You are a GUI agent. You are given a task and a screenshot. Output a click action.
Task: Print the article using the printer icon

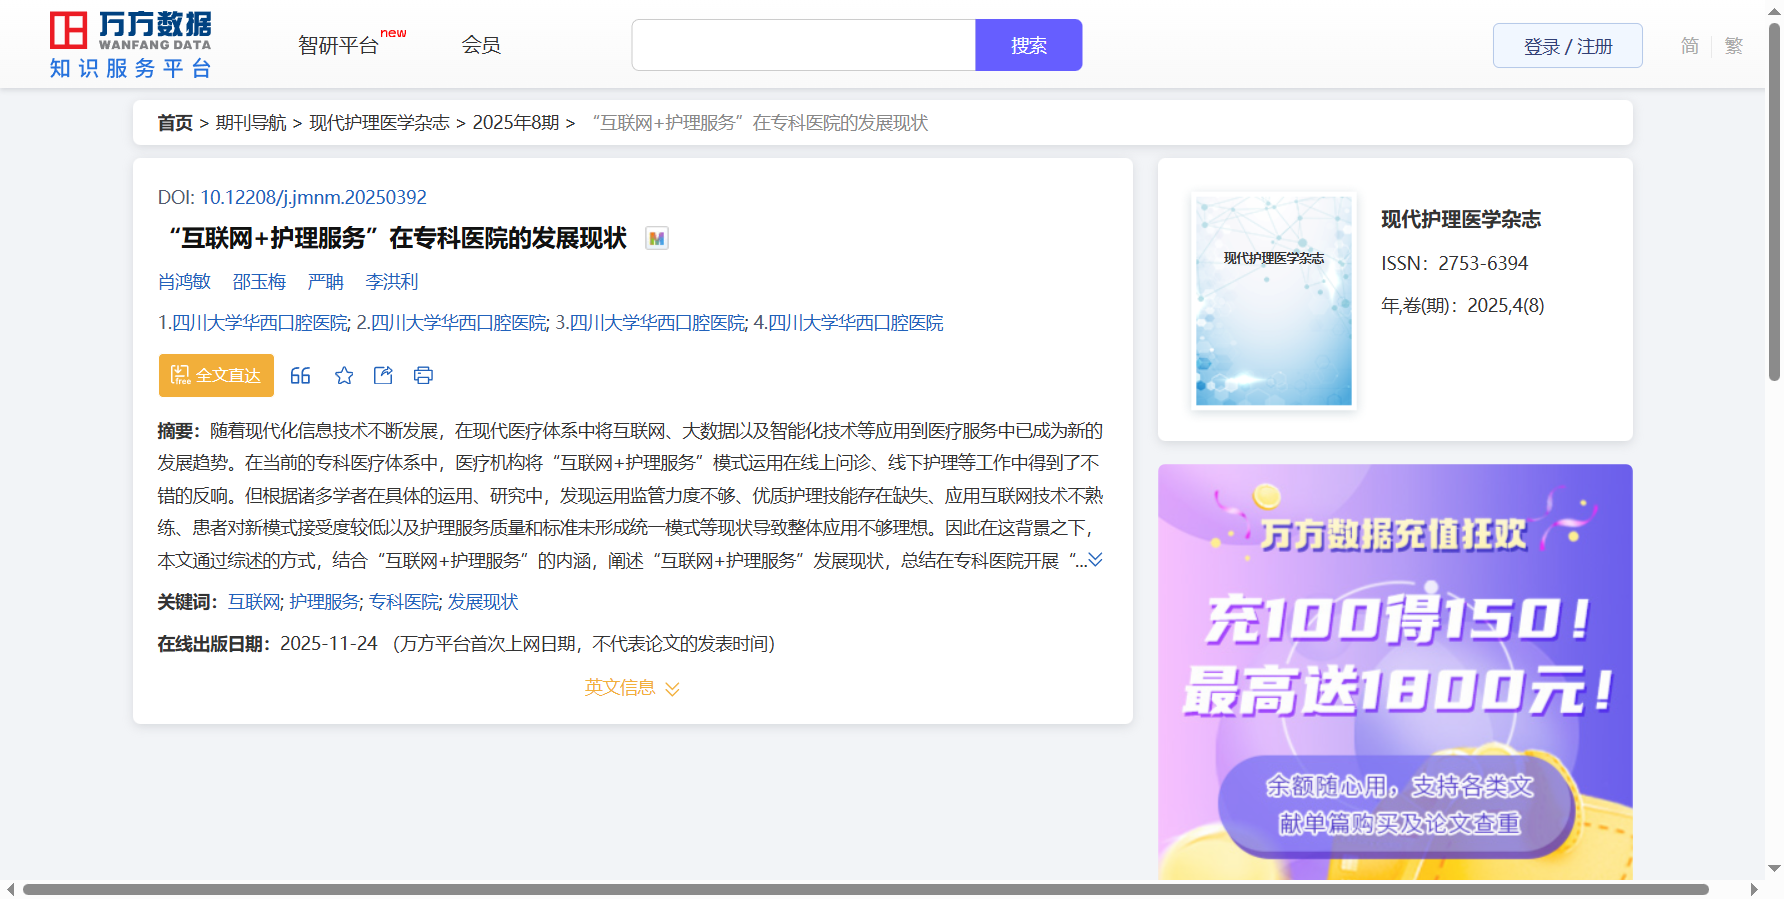(x=423, y=376)
